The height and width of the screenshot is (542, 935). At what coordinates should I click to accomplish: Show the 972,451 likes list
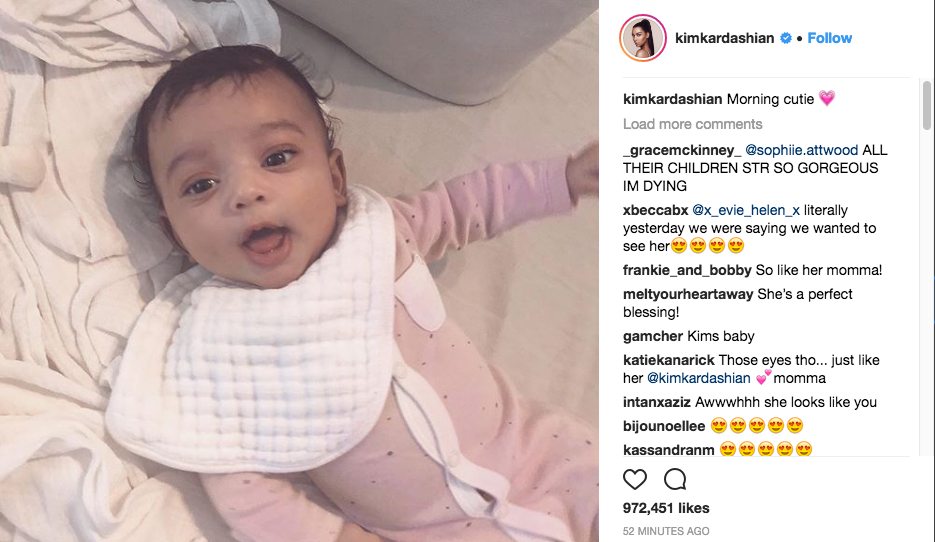[666, 508]
